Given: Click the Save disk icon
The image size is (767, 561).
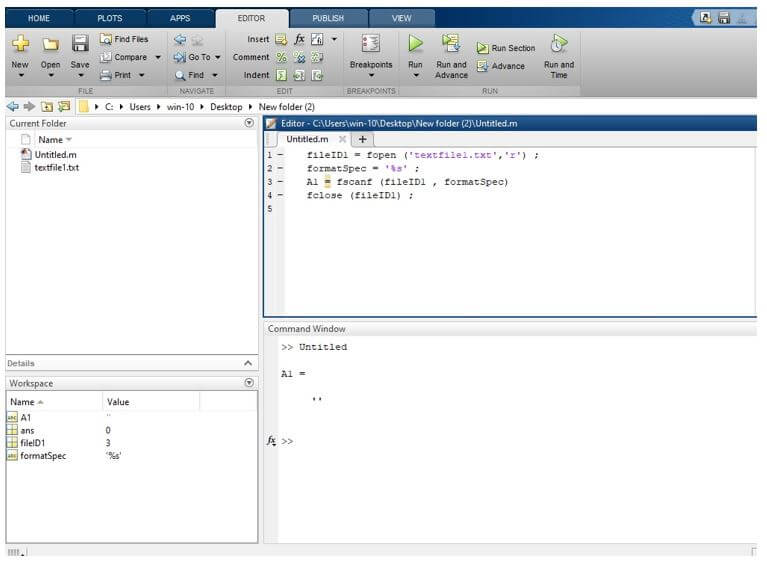Looking at the screenshot, I should tap(80, 44).
